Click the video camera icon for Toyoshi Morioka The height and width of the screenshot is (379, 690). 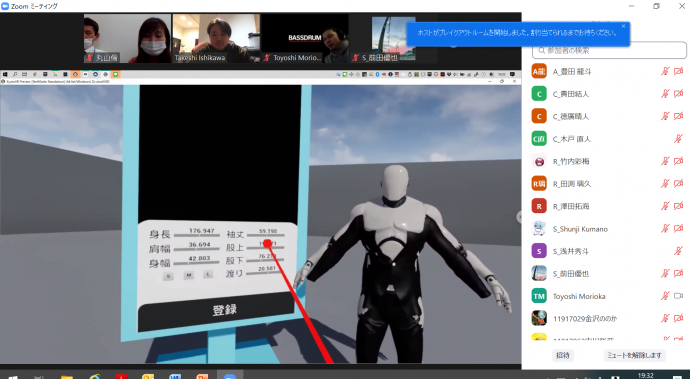pyautogui.click(x=679, y=296)
